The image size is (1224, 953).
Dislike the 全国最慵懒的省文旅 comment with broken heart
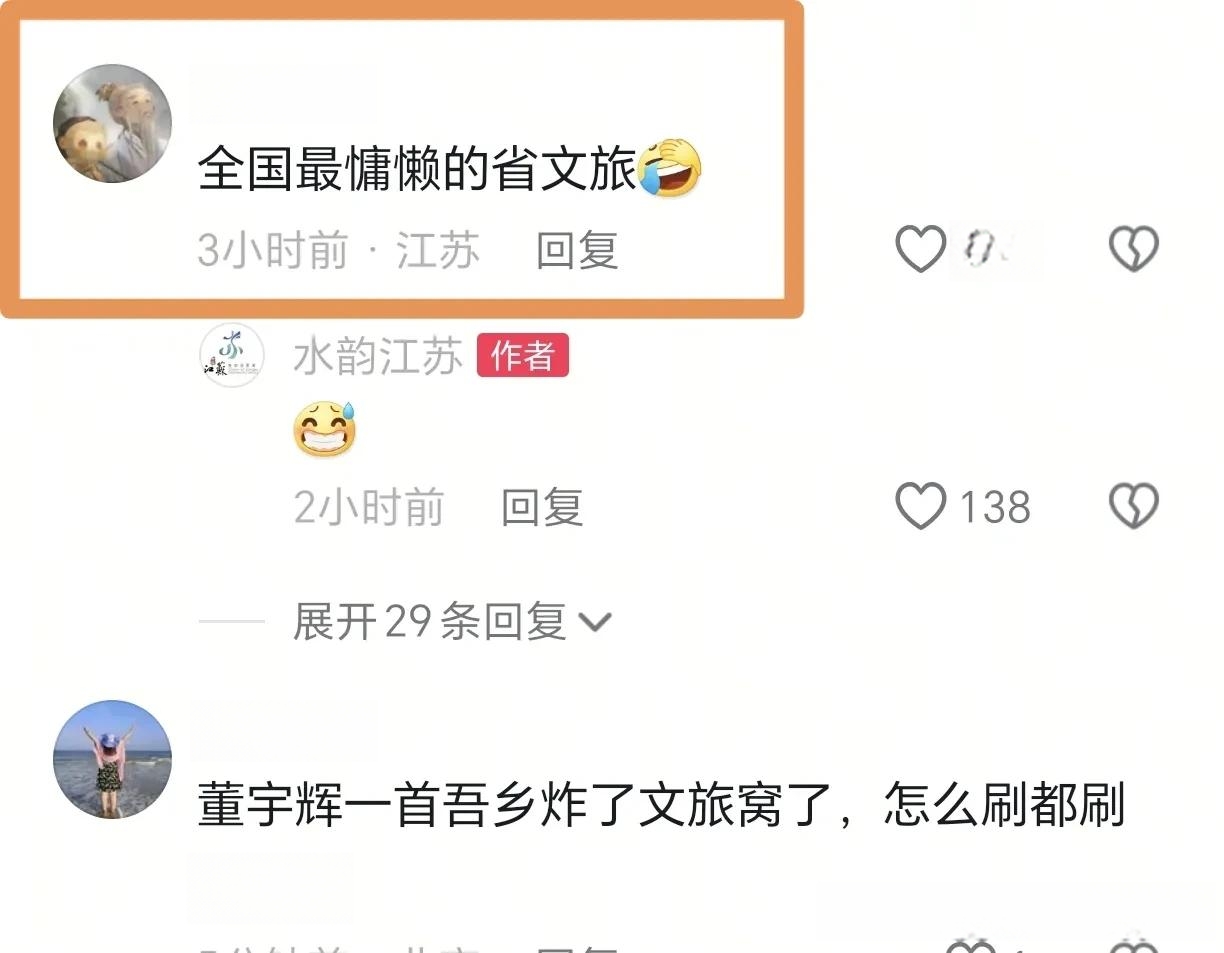click(1134, 249)
